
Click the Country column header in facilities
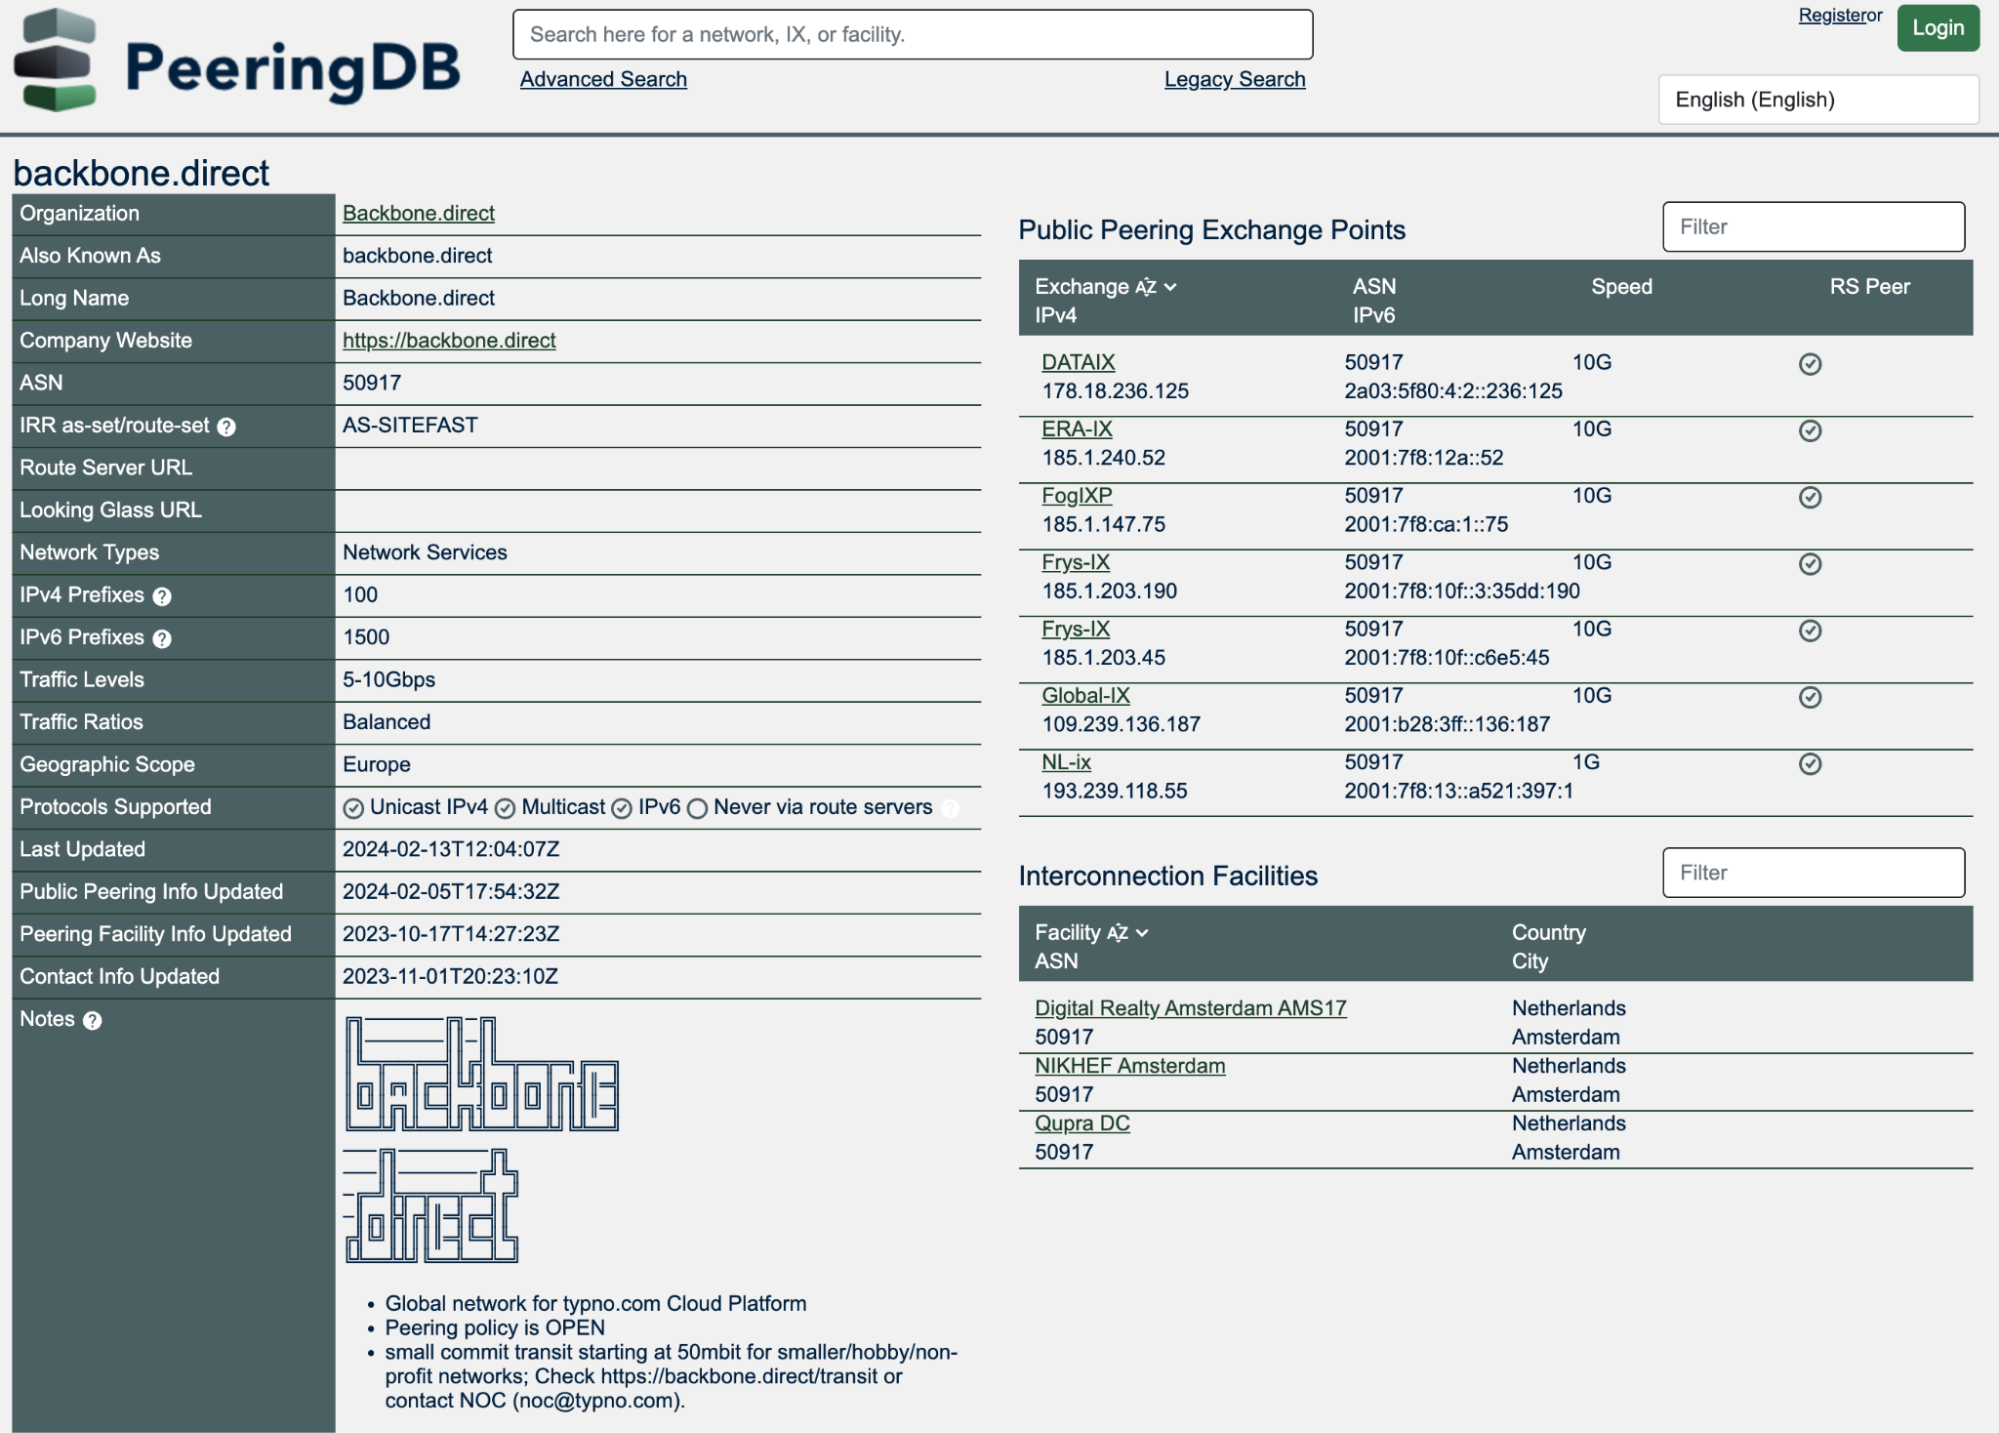(1548, 932)
